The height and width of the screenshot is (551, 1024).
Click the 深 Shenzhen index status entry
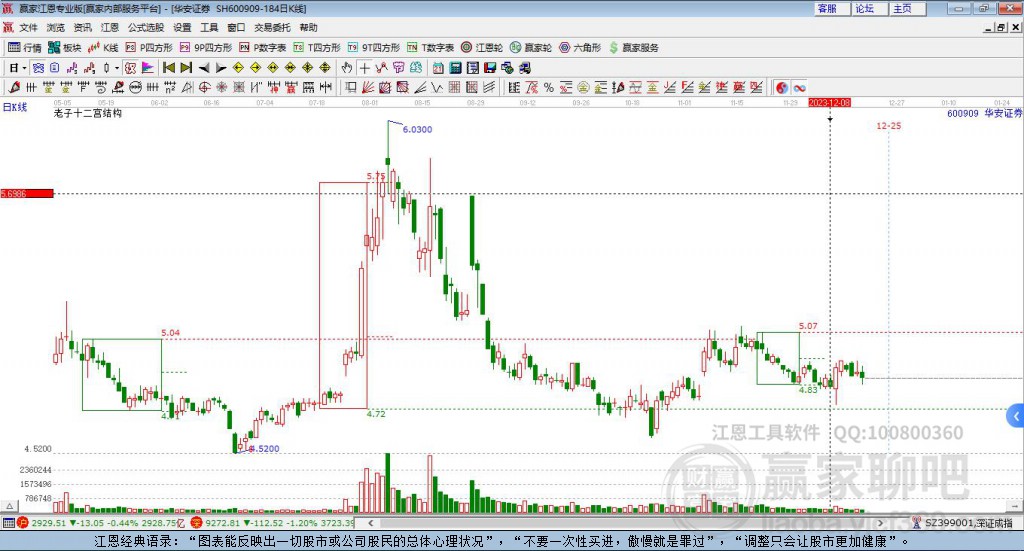click(273, 523)
